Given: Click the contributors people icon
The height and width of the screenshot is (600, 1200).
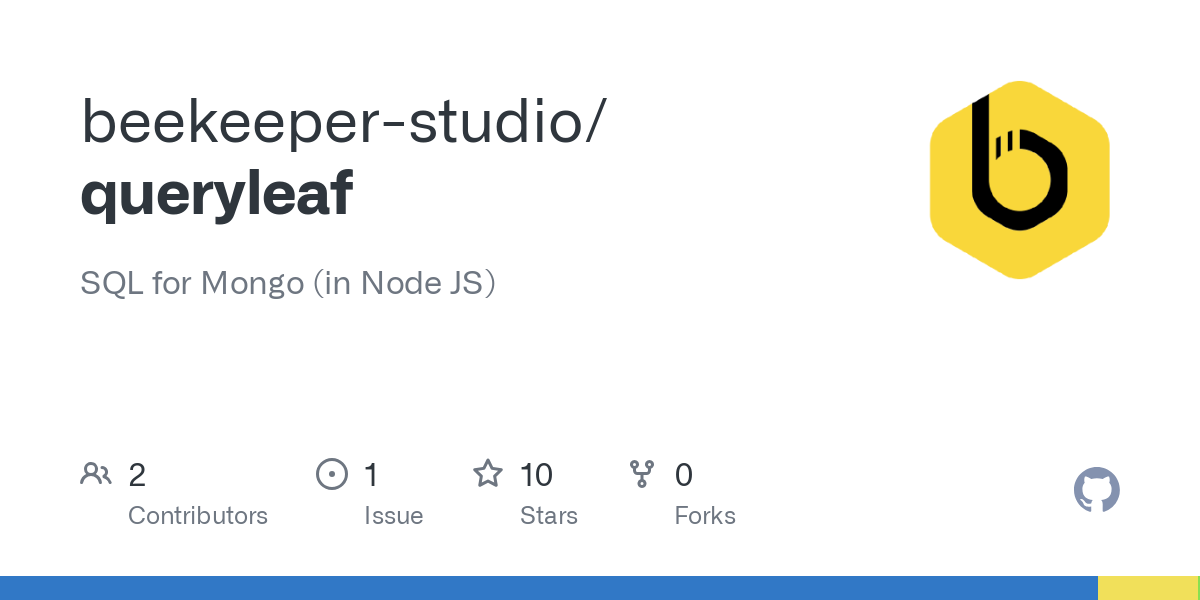Looking at the screenshot, I should [x=96, y=474].
